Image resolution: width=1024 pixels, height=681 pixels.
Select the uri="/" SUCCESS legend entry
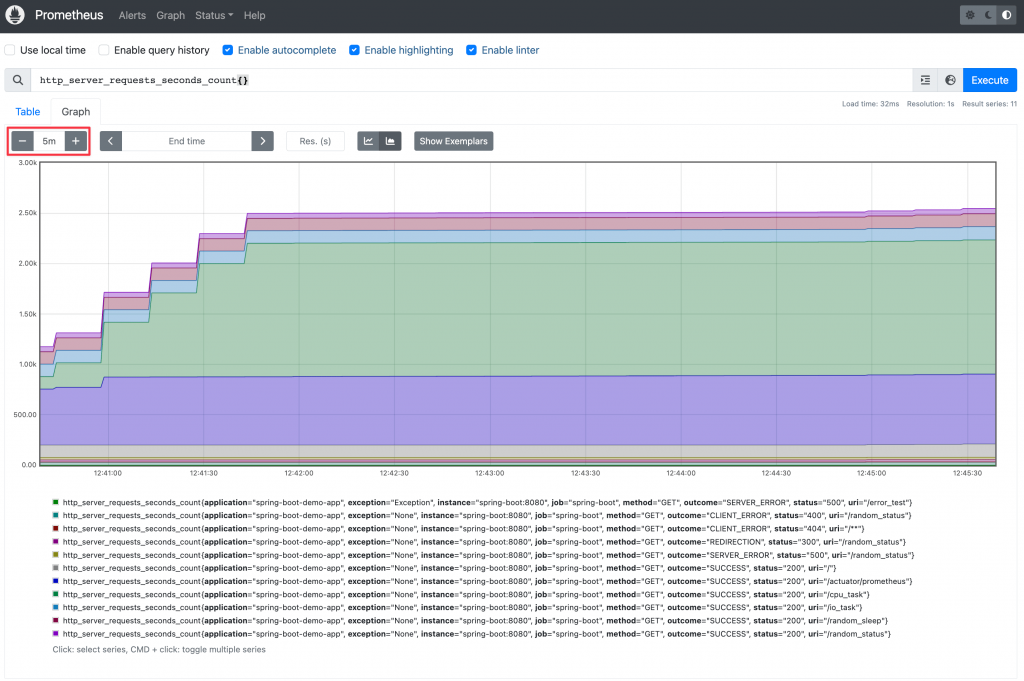[444, 568]
